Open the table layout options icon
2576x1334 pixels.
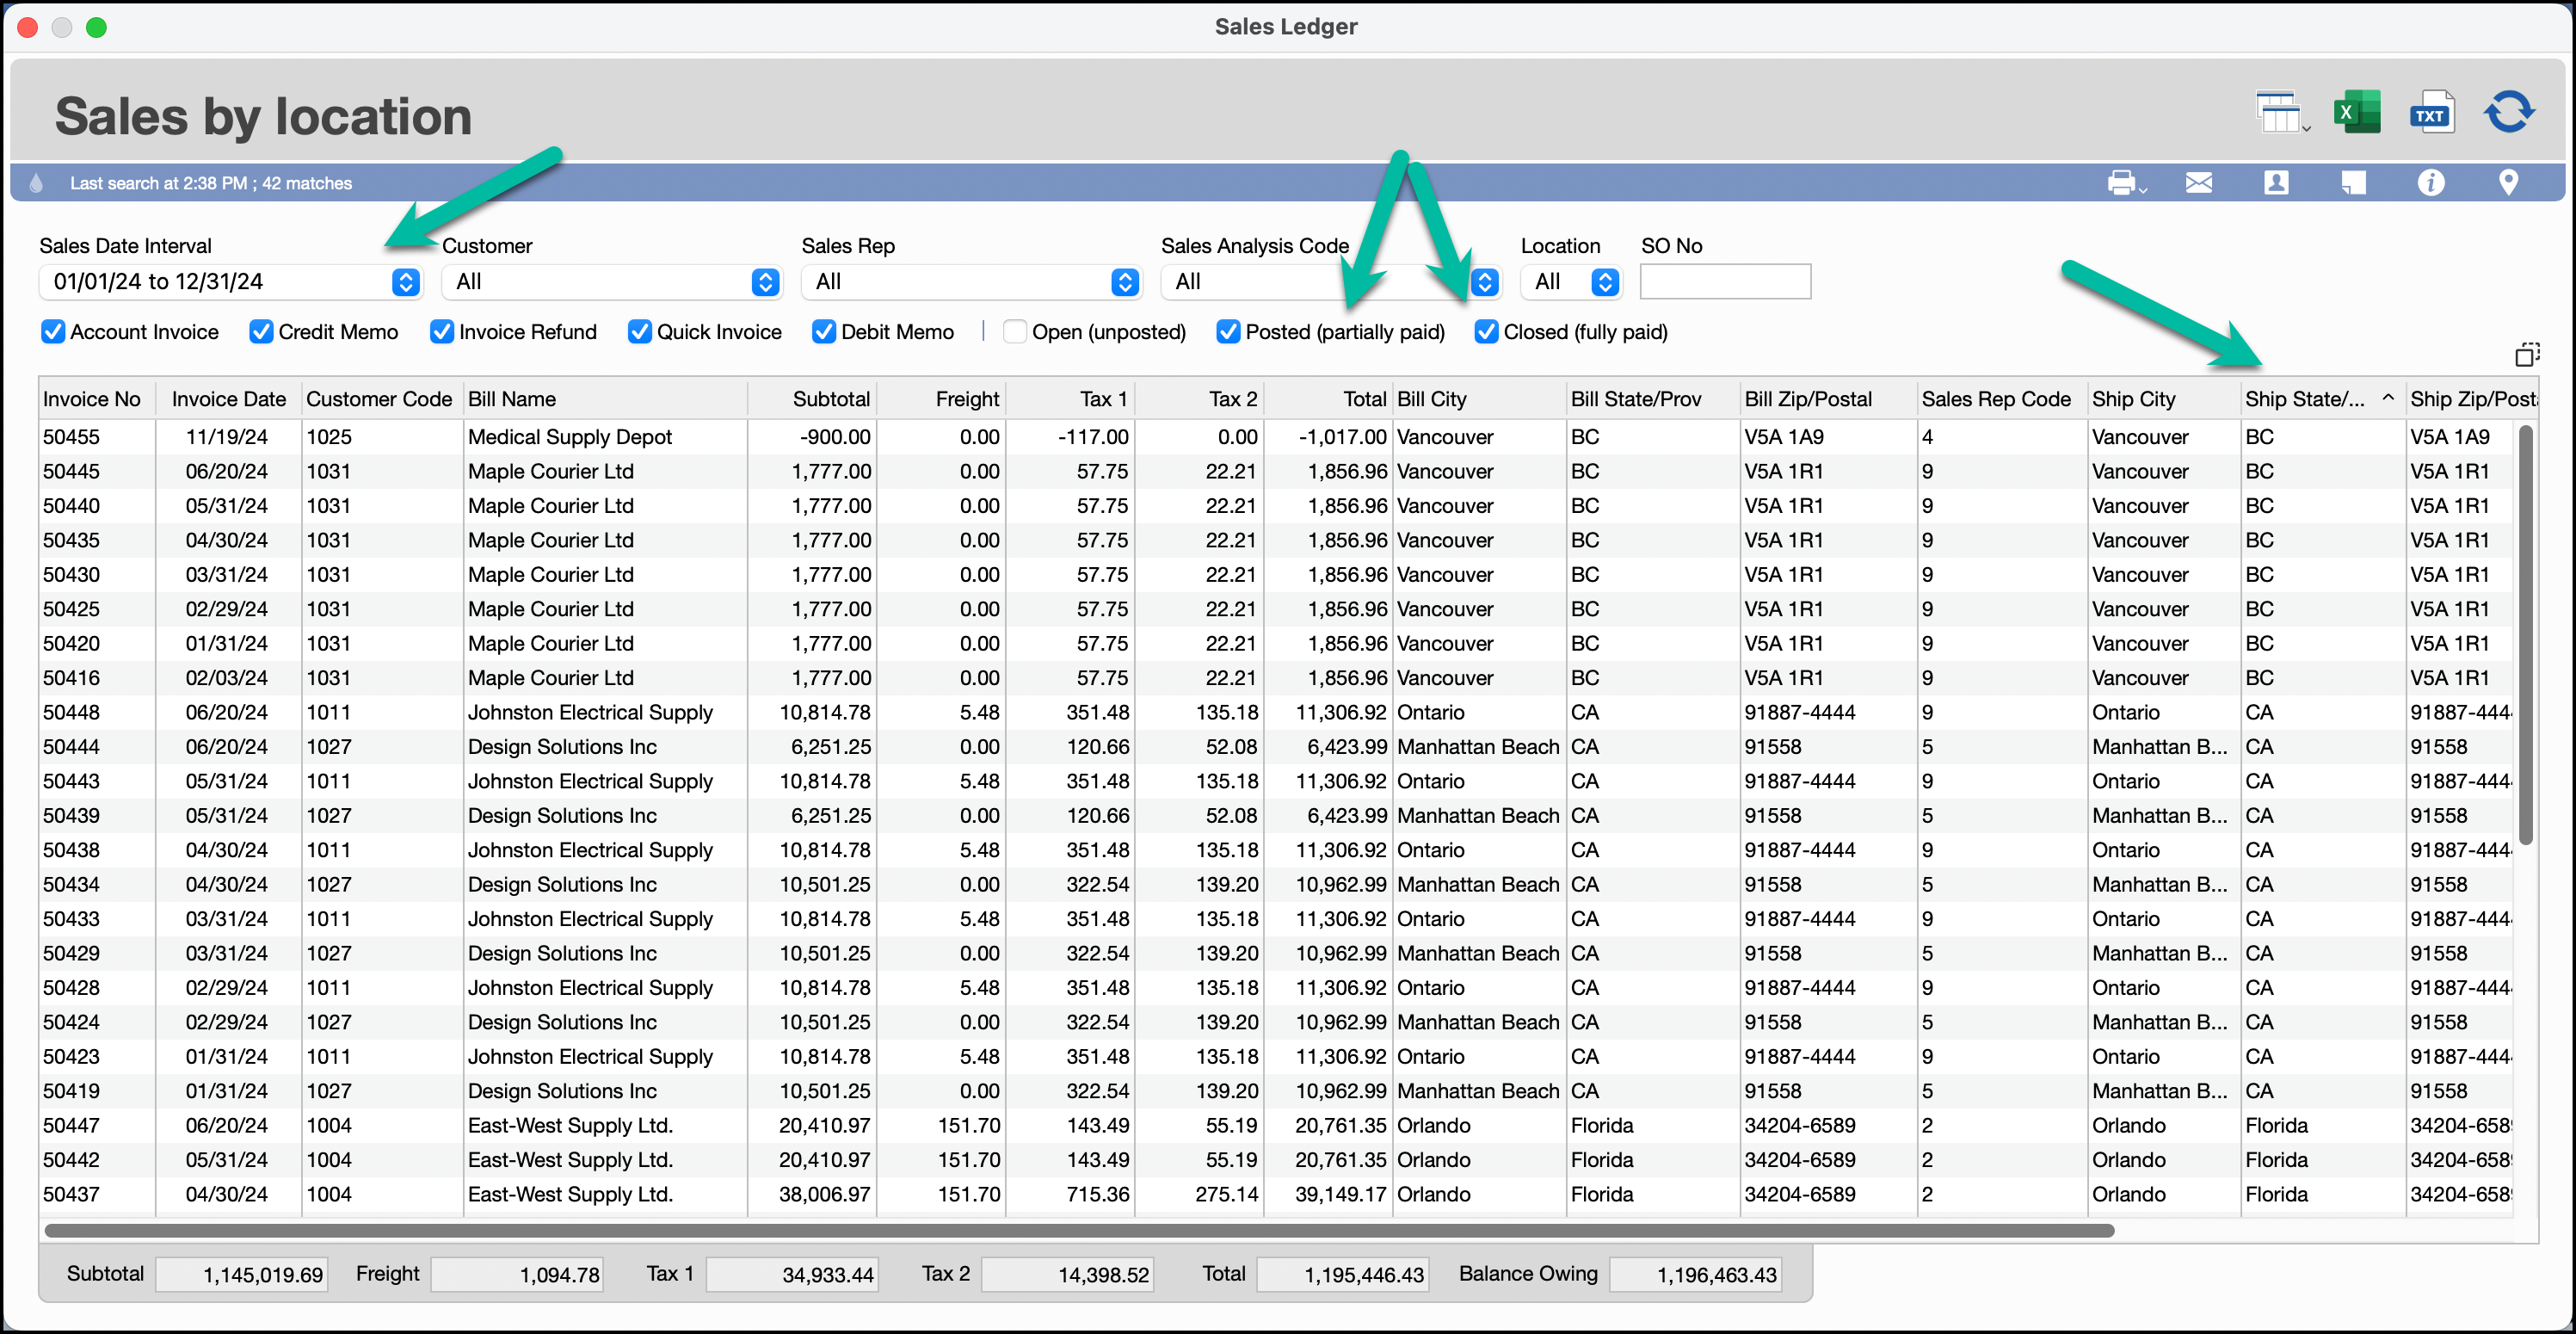click(x=2281, y=113)
